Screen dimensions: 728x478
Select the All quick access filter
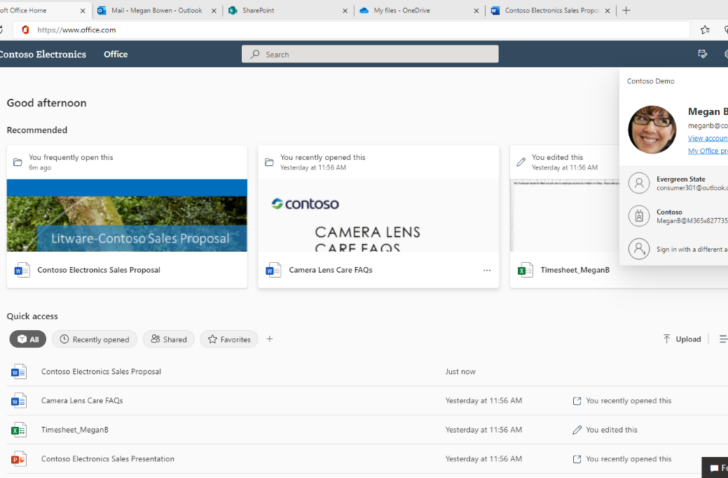click(28, 339)
